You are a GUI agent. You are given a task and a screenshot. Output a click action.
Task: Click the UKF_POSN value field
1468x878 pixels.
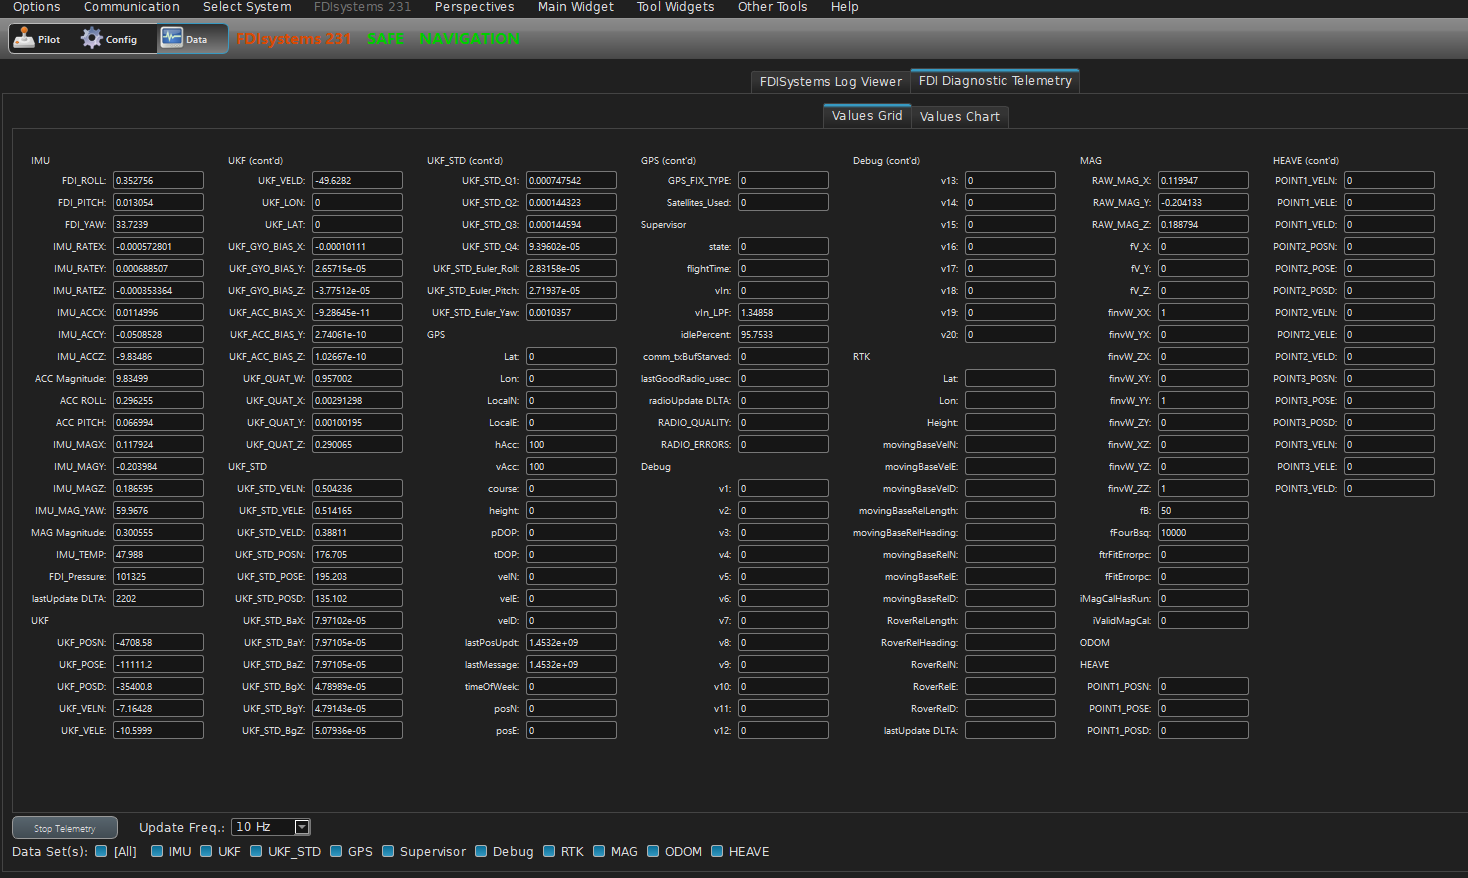coord(158,643)
